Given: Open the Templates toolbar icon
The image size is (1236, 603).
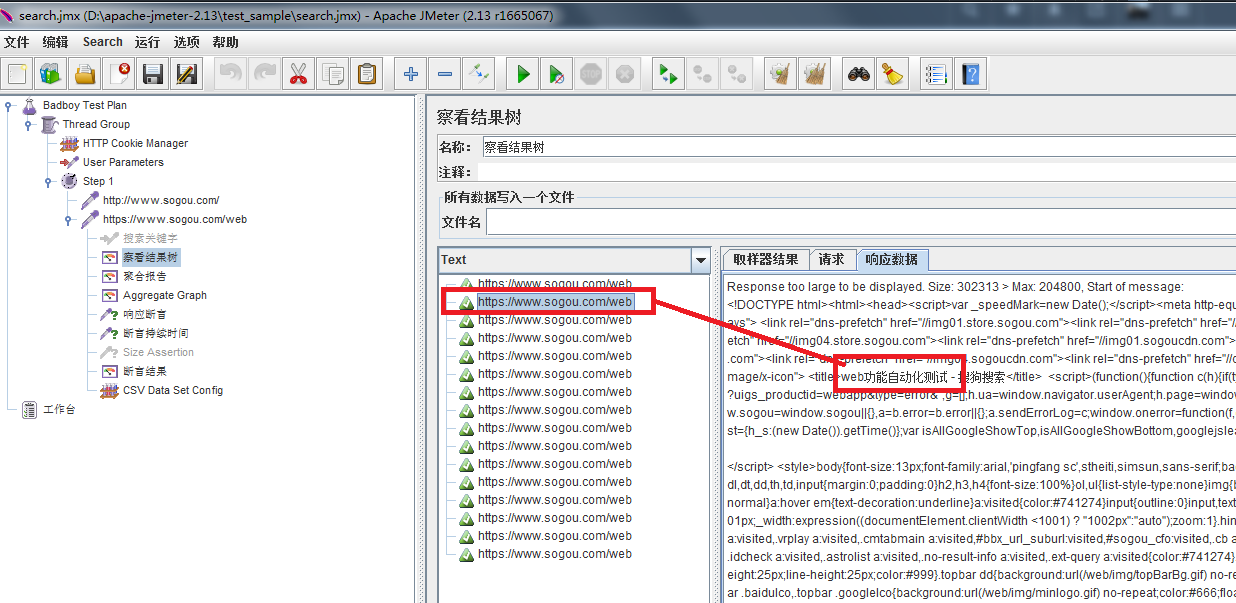Looking at the screenshot, I should 50,74.
